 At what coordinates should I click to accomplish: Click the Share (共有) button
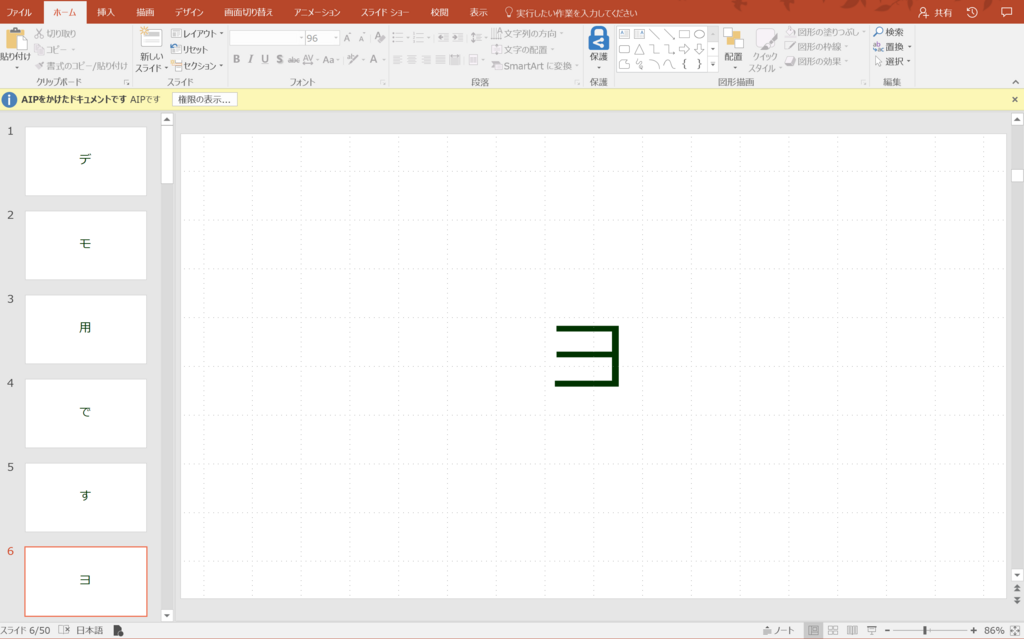[935, 12]
